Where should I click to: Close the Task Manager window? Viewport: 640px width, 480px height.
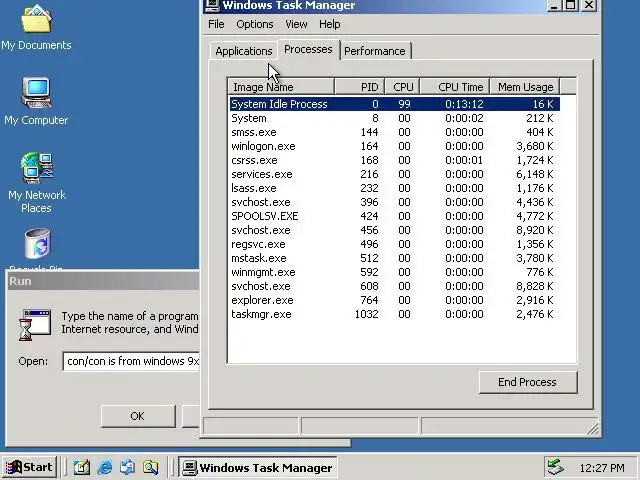pyautogui.click(x=589, y=5)
